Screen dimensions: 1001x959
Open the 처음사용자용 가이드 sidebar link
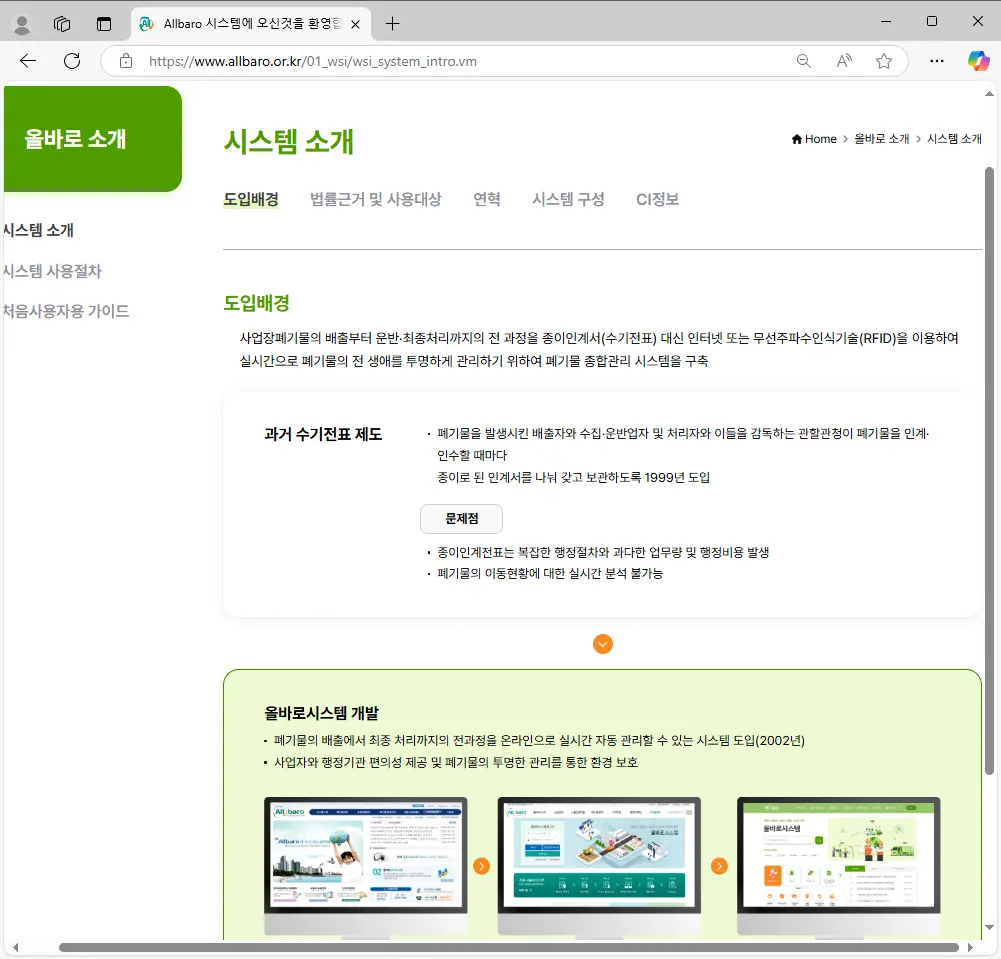[64, 311]
